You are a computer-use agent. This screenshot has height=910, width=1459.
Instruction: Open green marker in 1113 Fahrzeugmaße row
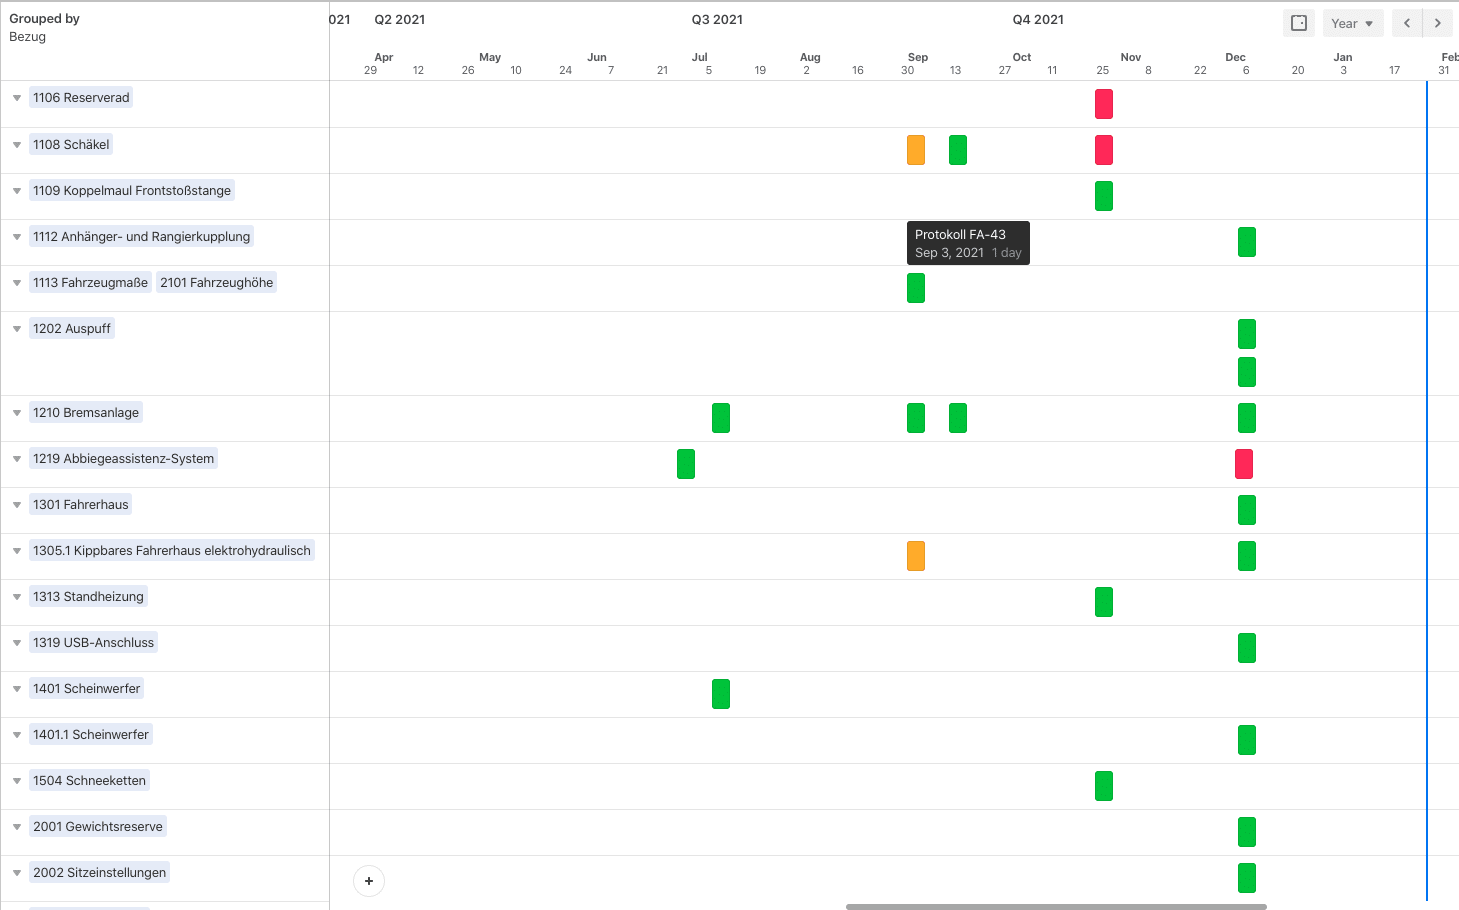916,288
